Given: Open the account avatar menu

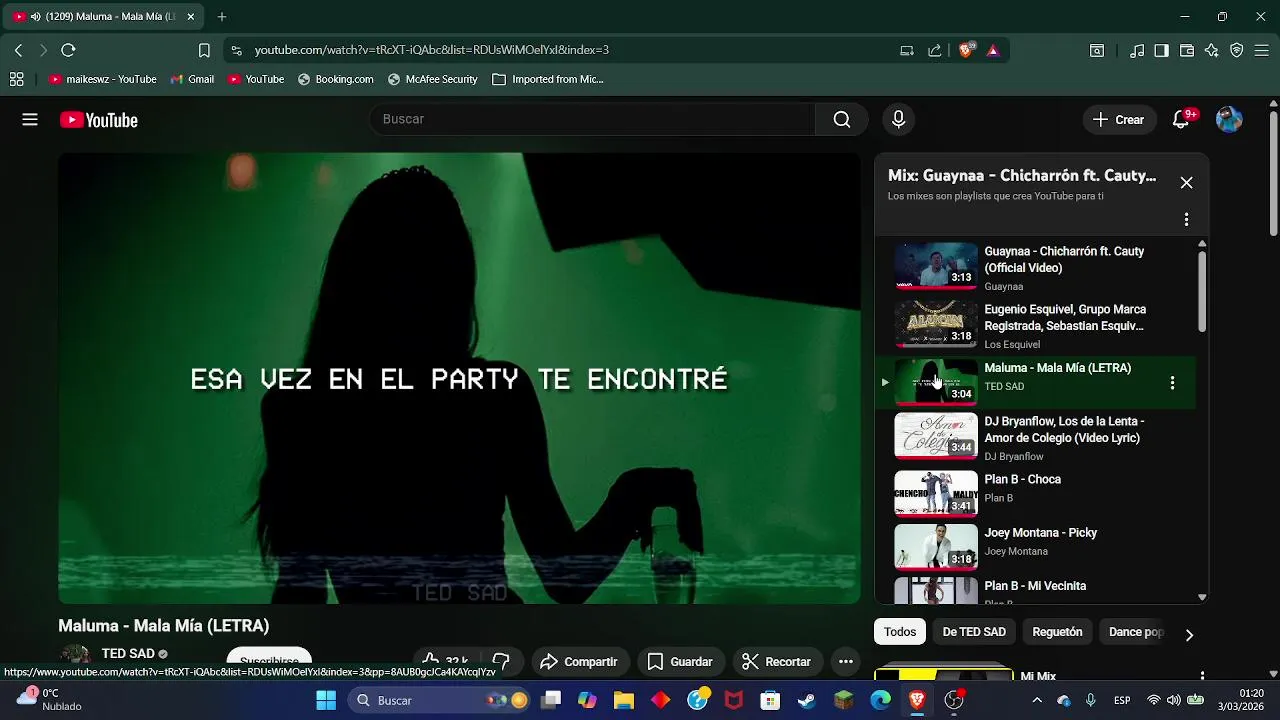Looking at the screenshot, I should click(1229, 120).
